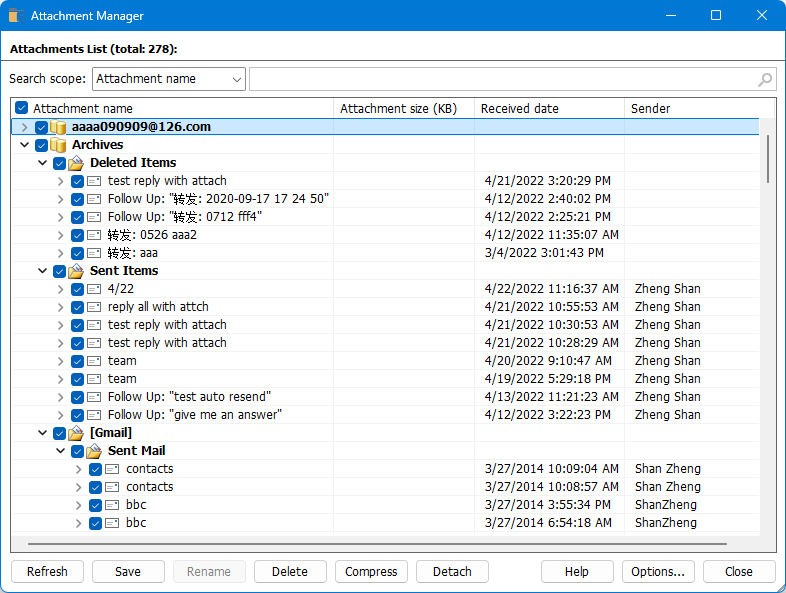Collapse the Sent Items folder
Viewport: 786px width, 593px height.
(43, 271)
